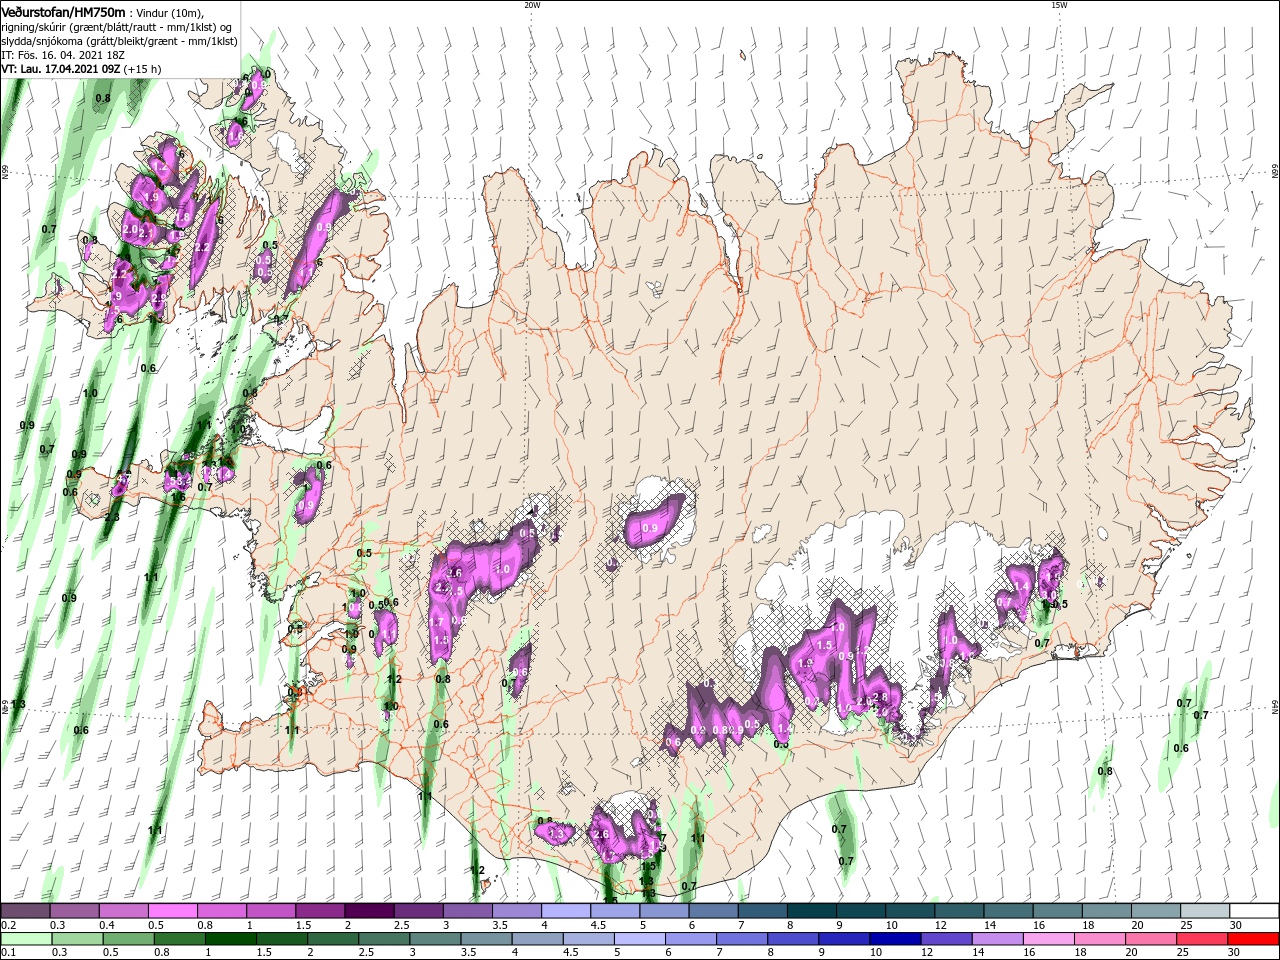Viewport: 1280px width, 960px height.
Task: Pick lavender snow swatch between 4 and 4.5
Action: 566,911
